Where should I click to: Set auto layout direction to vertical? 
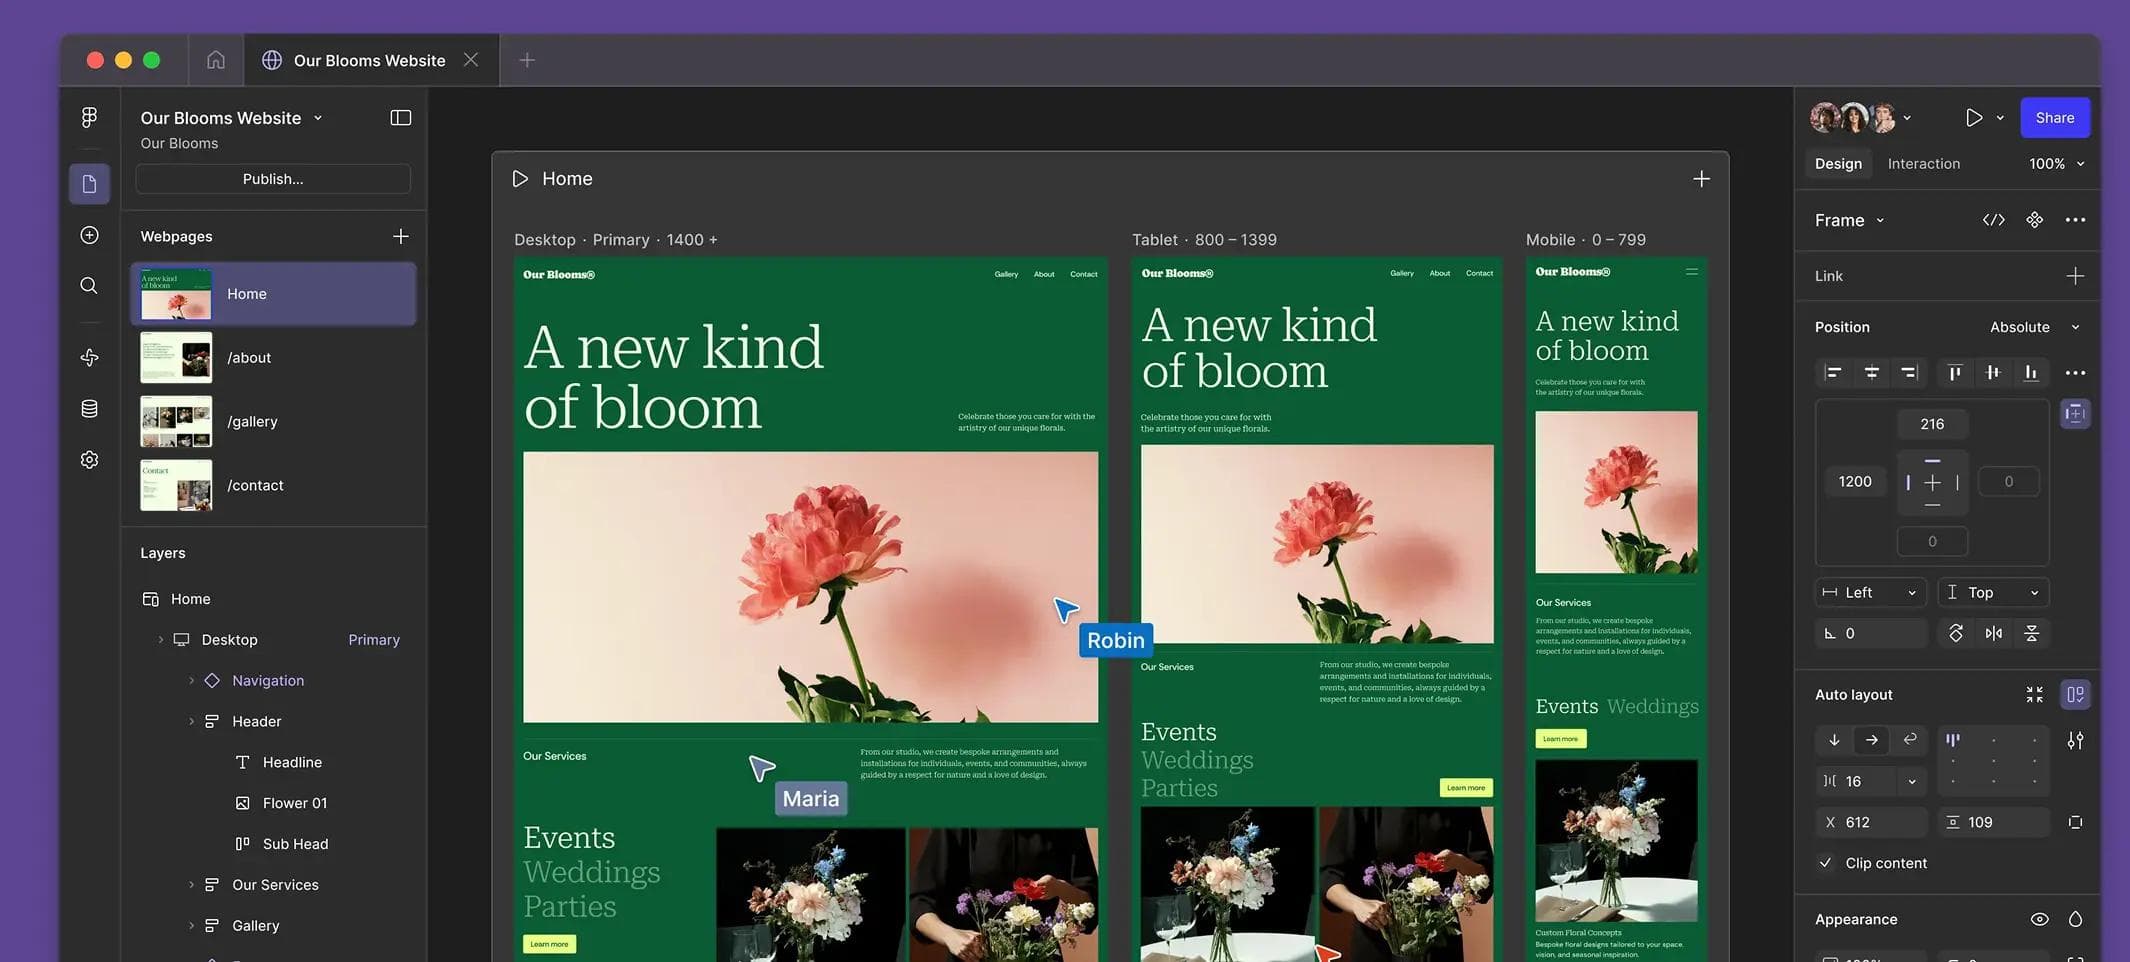pyautogui.click(x=1834, y=740)
